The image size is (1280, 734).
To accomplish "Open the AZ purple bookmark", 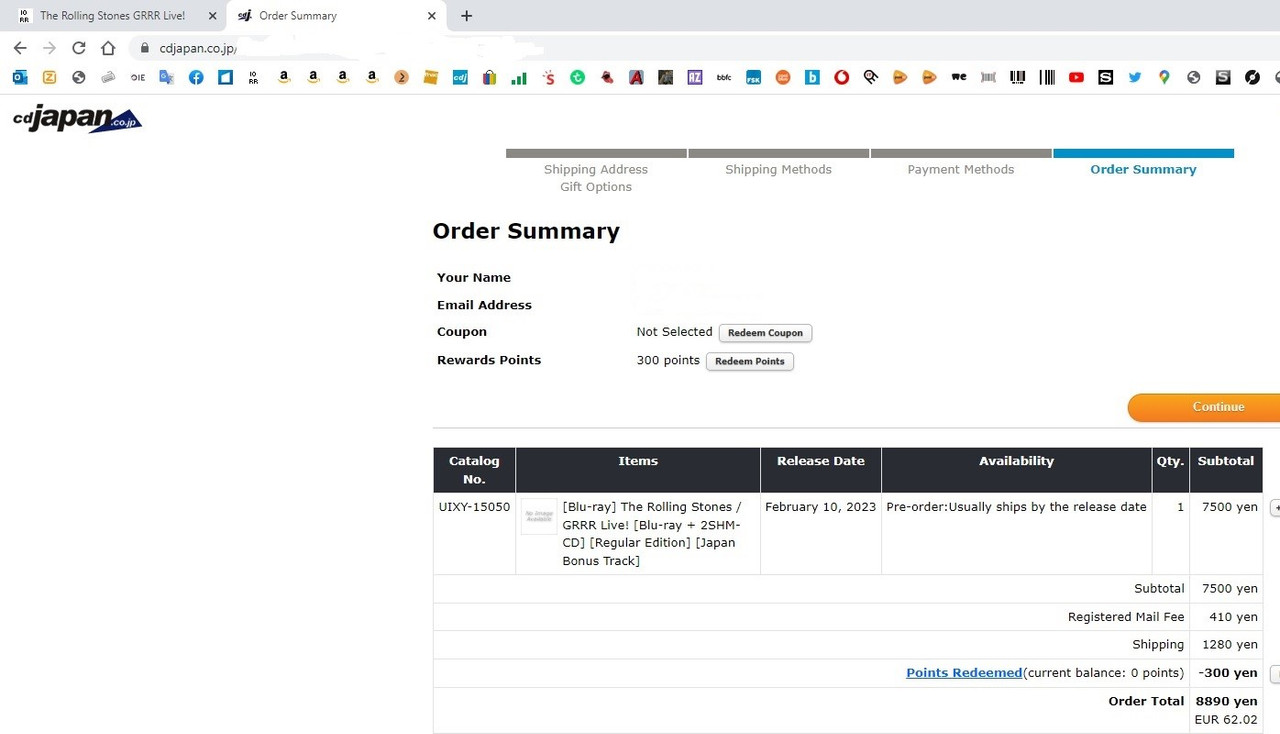I will pyautogui.click(x=695, y=77).
